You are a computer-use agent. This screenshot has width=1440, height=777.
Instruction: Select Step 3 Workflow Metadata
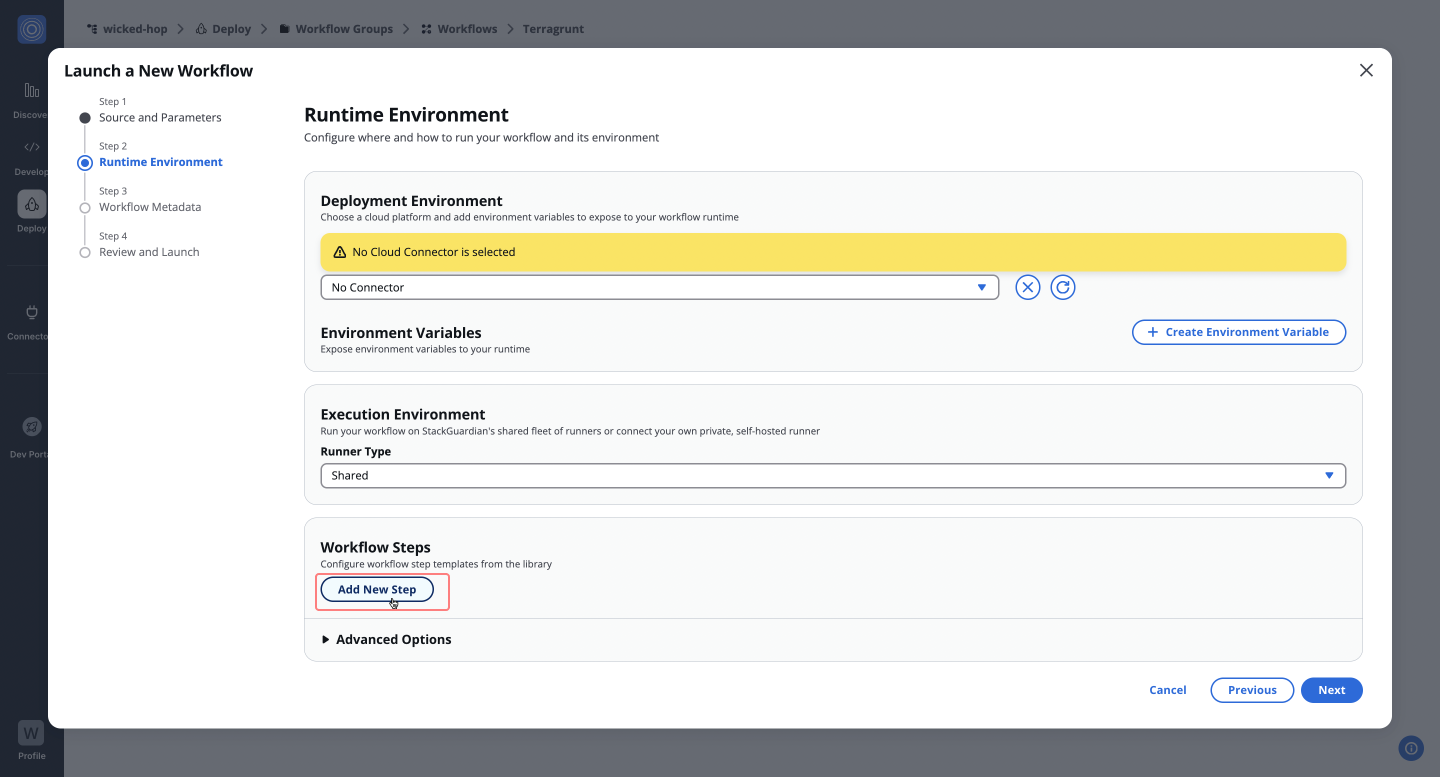150,207
